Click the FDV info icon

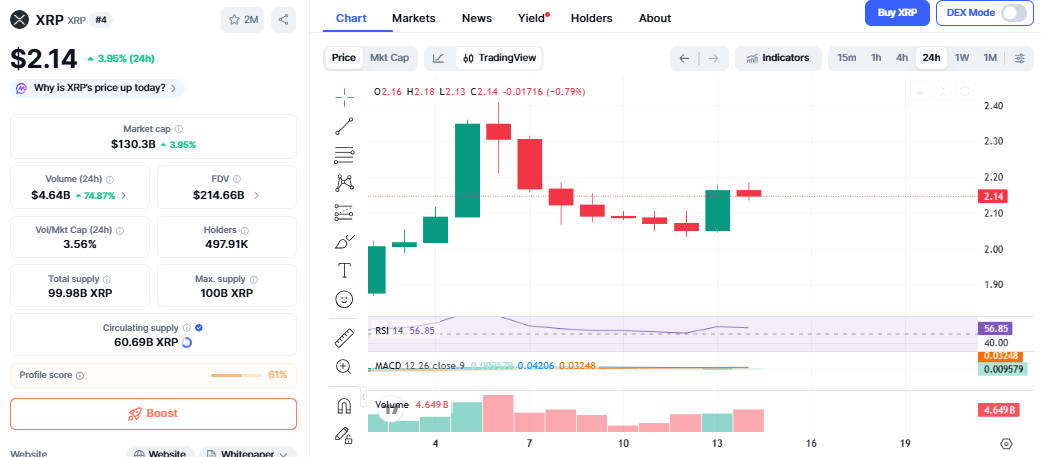(x=237, y=179)
